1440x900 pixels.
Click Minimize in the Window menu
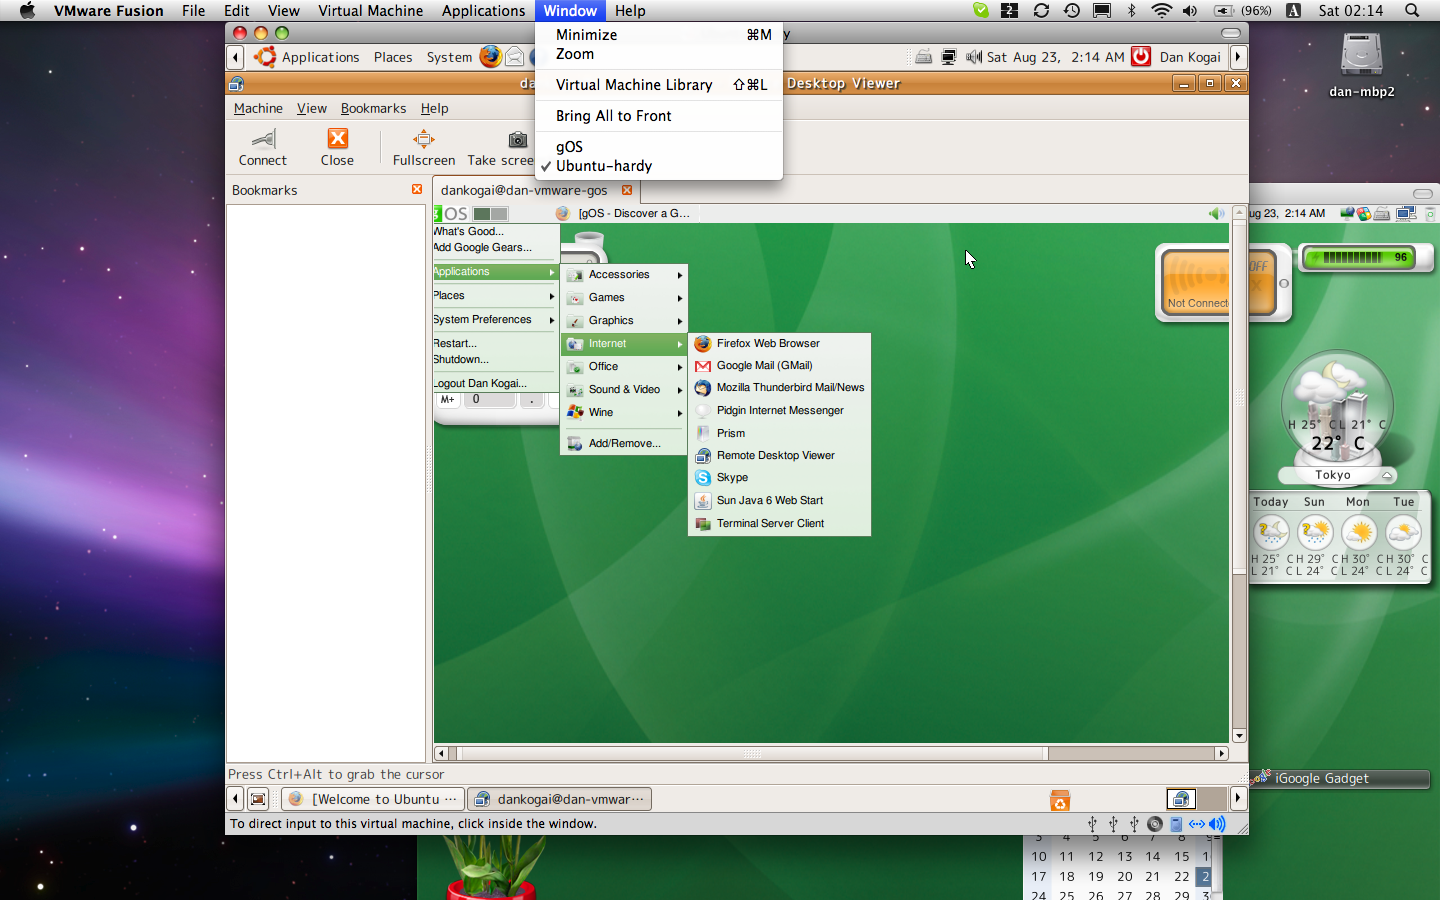point(659,35)
